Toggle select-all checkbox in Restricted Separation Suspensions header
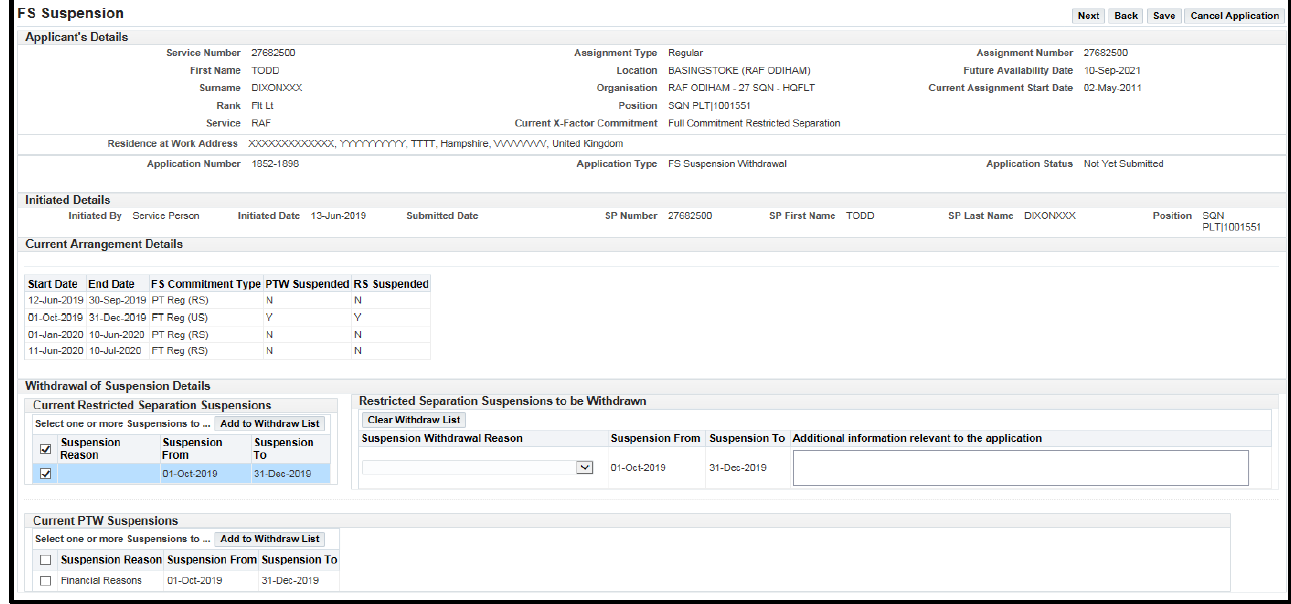The width and height of the screenshot is (1291, 604). 45,449
